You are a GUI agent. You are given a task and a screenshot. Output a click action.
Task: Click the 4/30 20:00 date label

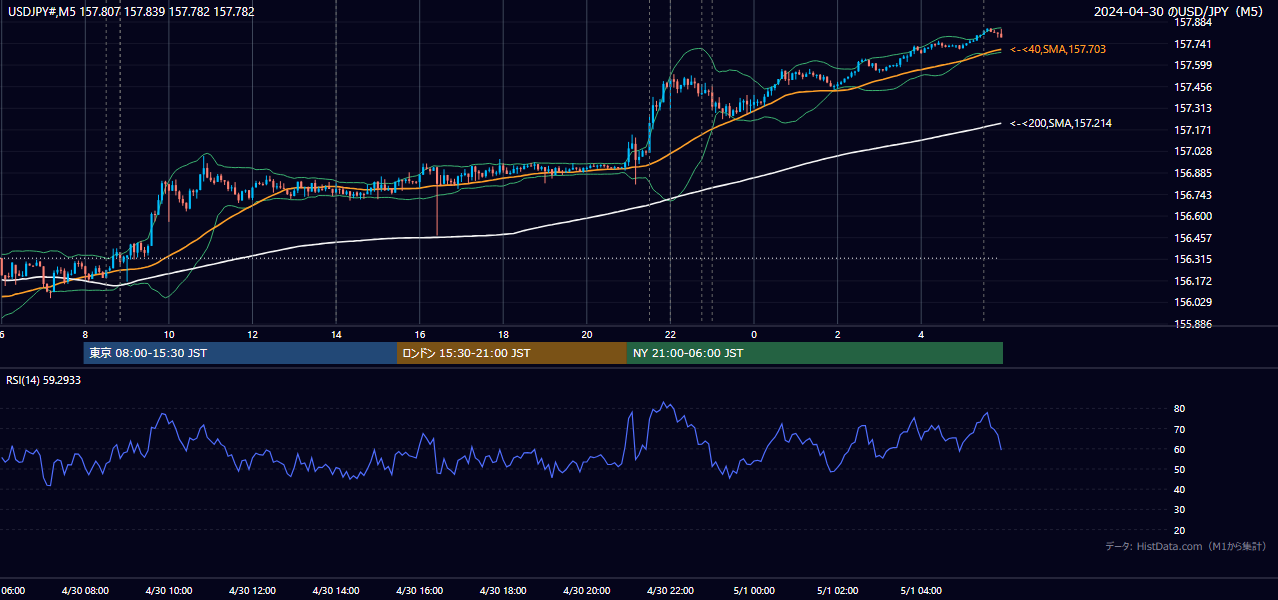tap(587, 591)
